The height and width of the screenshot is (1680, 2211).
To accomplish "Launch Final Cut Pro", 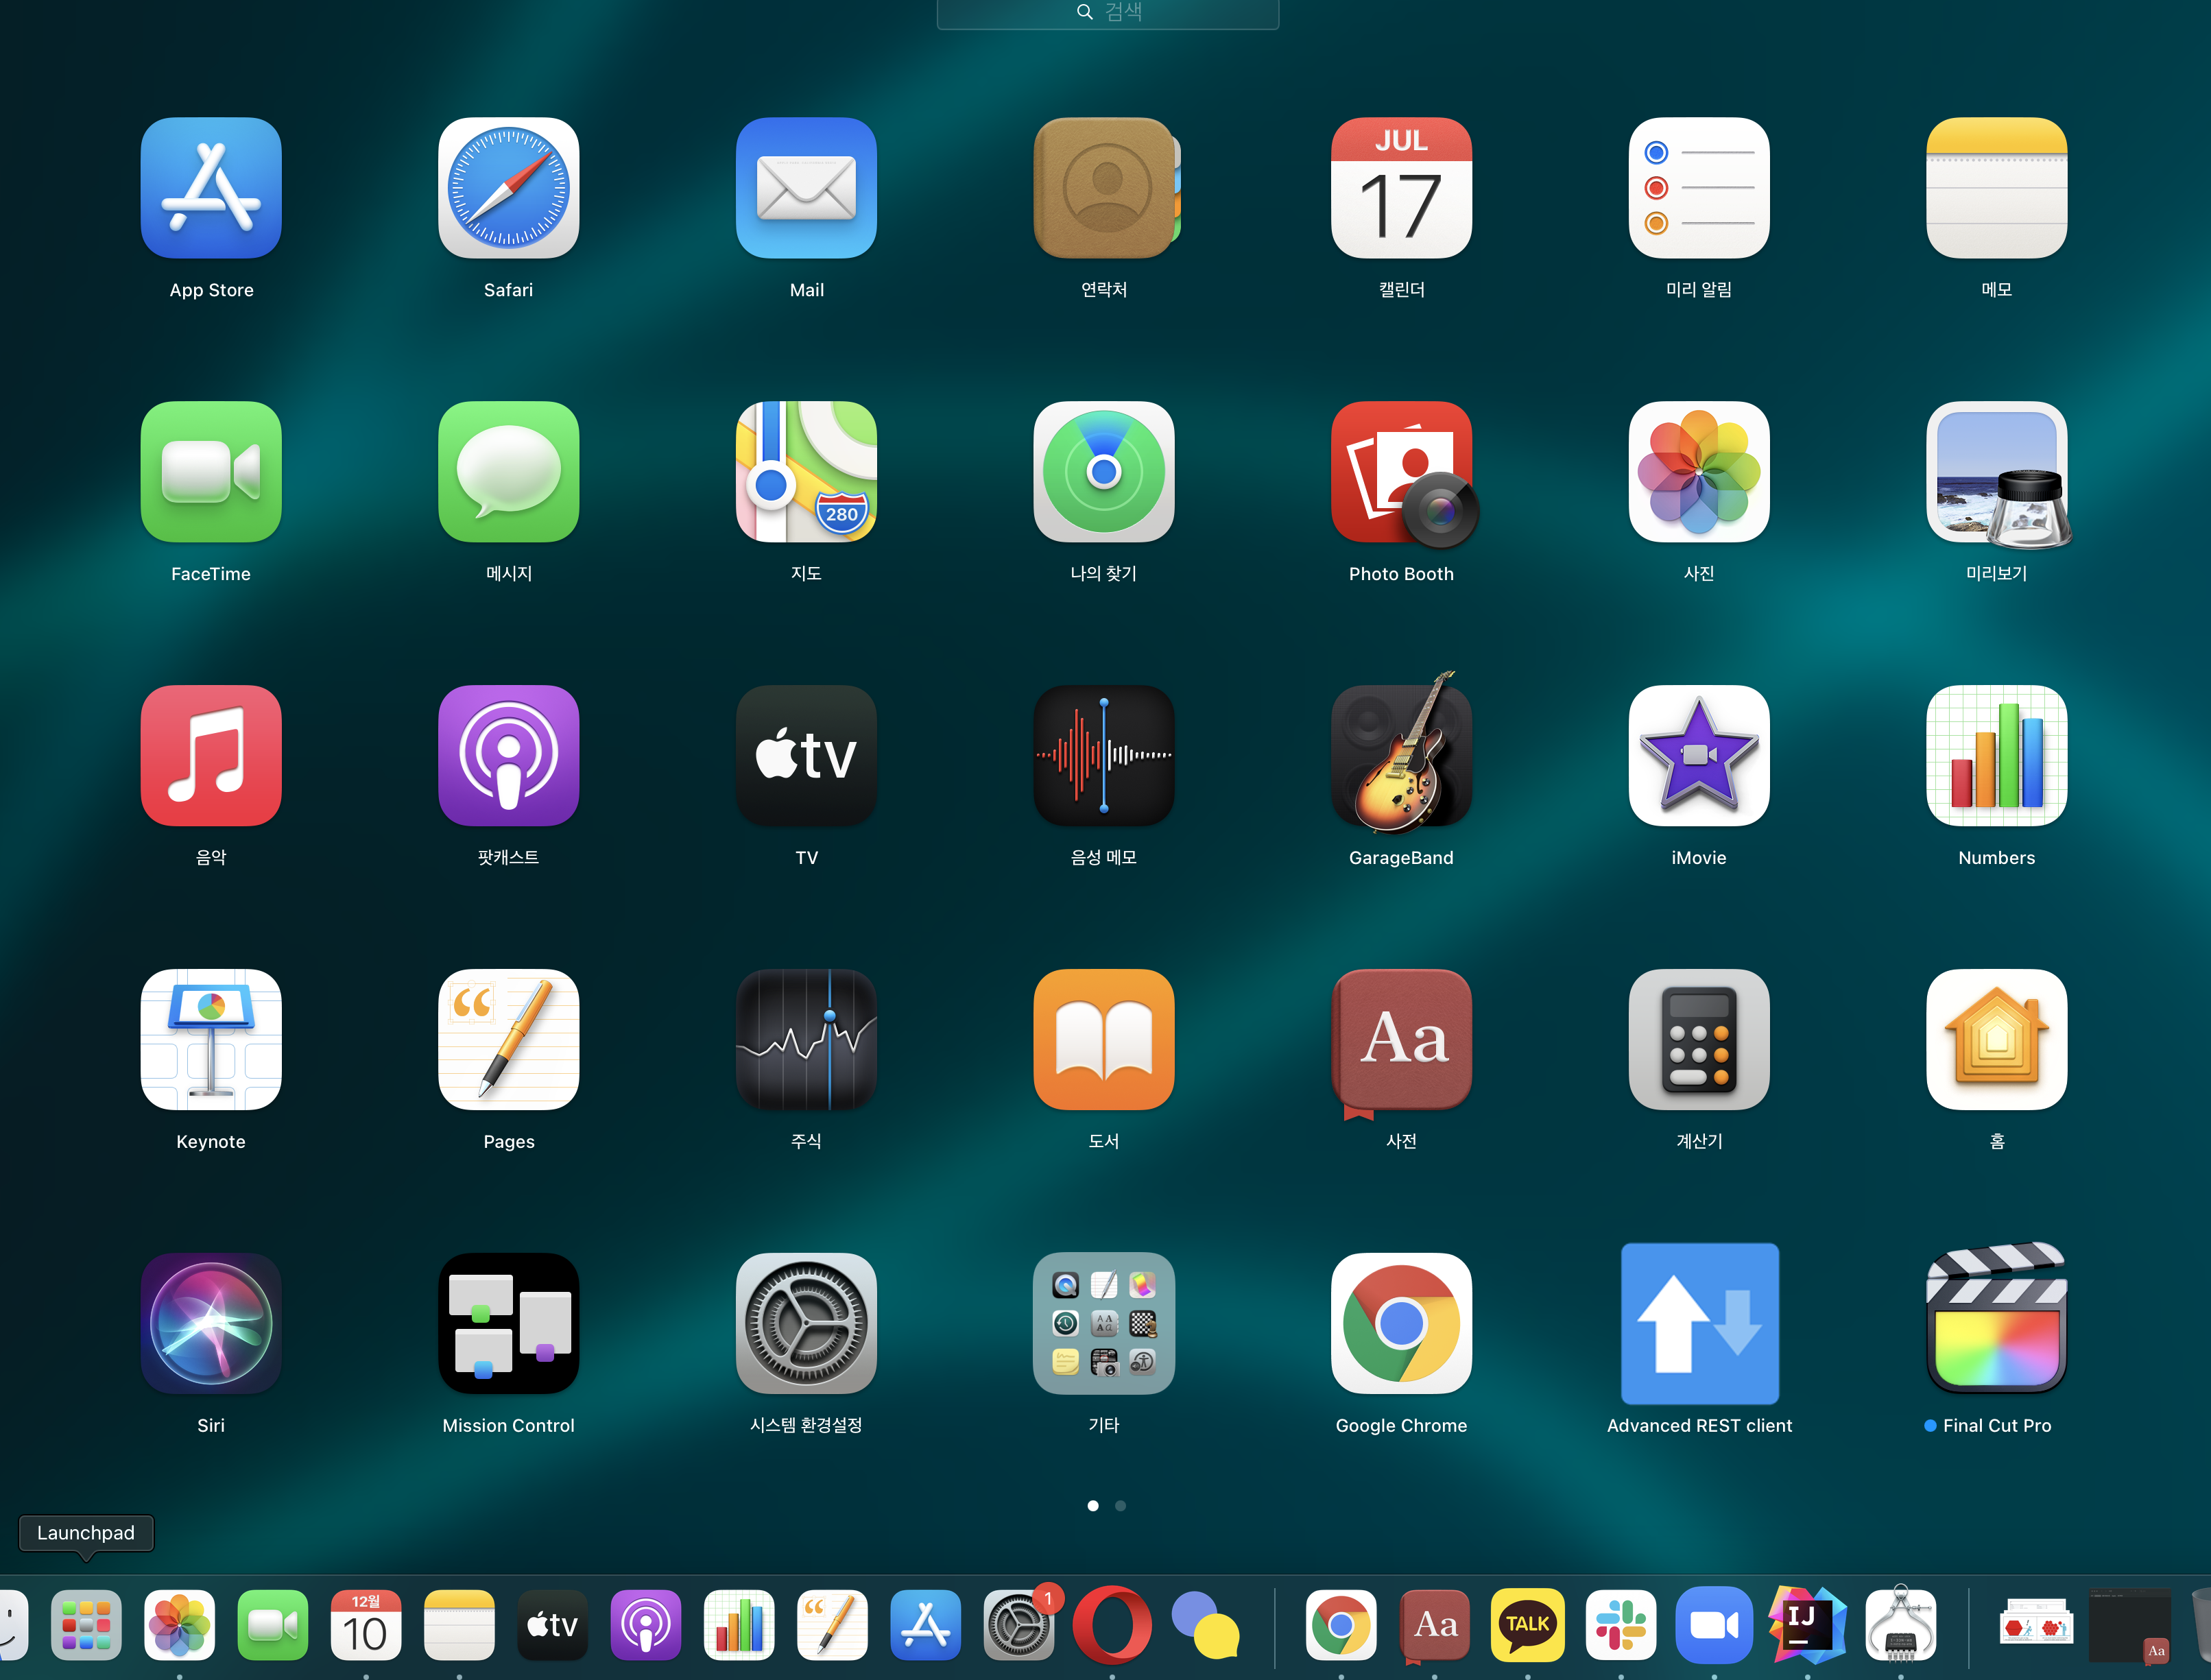I will click(x=1996, y=1322).
